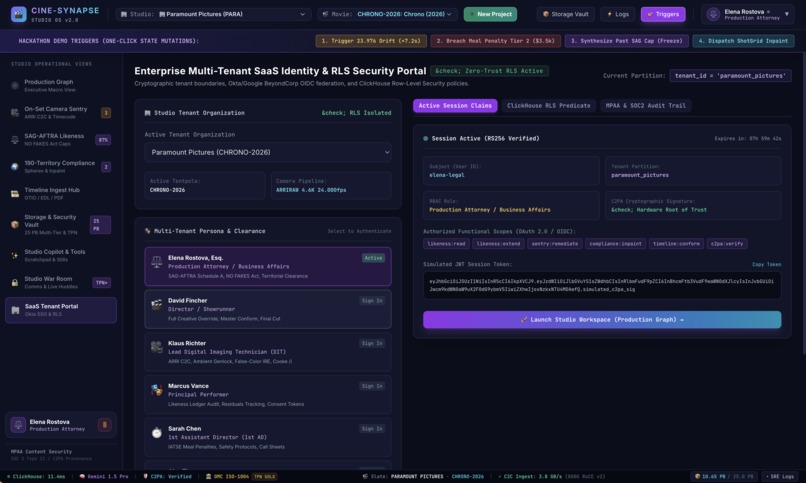Open the Studio Paramount Pictures dropdown

coord(213,14)
